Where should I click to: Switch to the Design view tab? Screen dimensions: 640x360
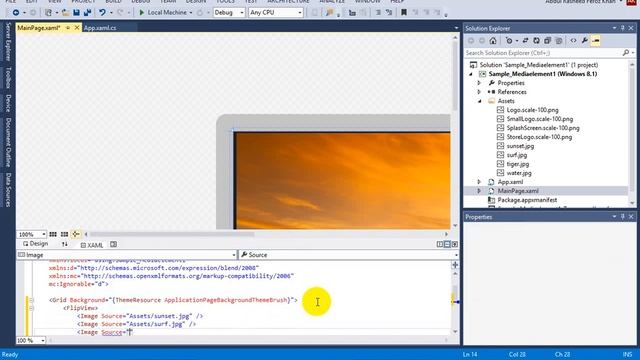pyautogui.click(x=36, y=244)
